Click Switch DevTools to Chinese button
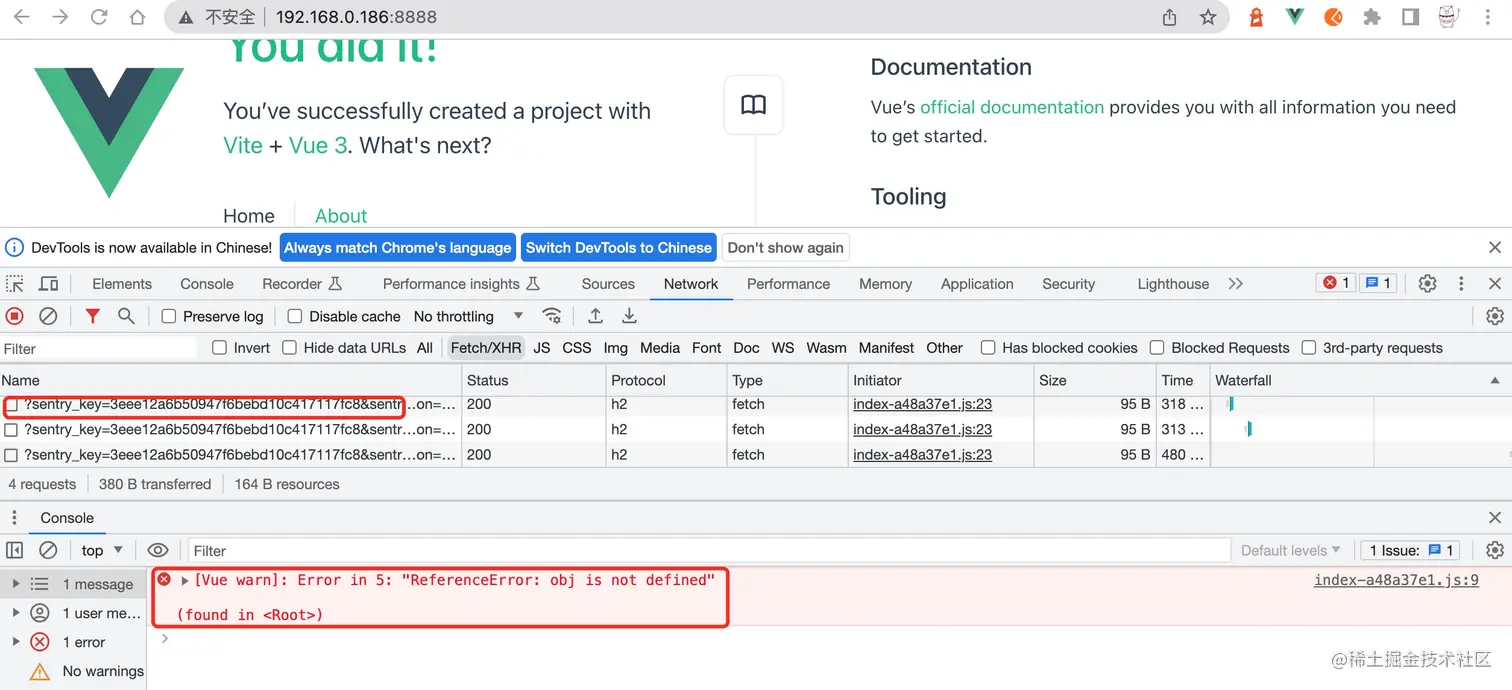The height and width of the screenshot is (690, 1512). click(618, 247)
